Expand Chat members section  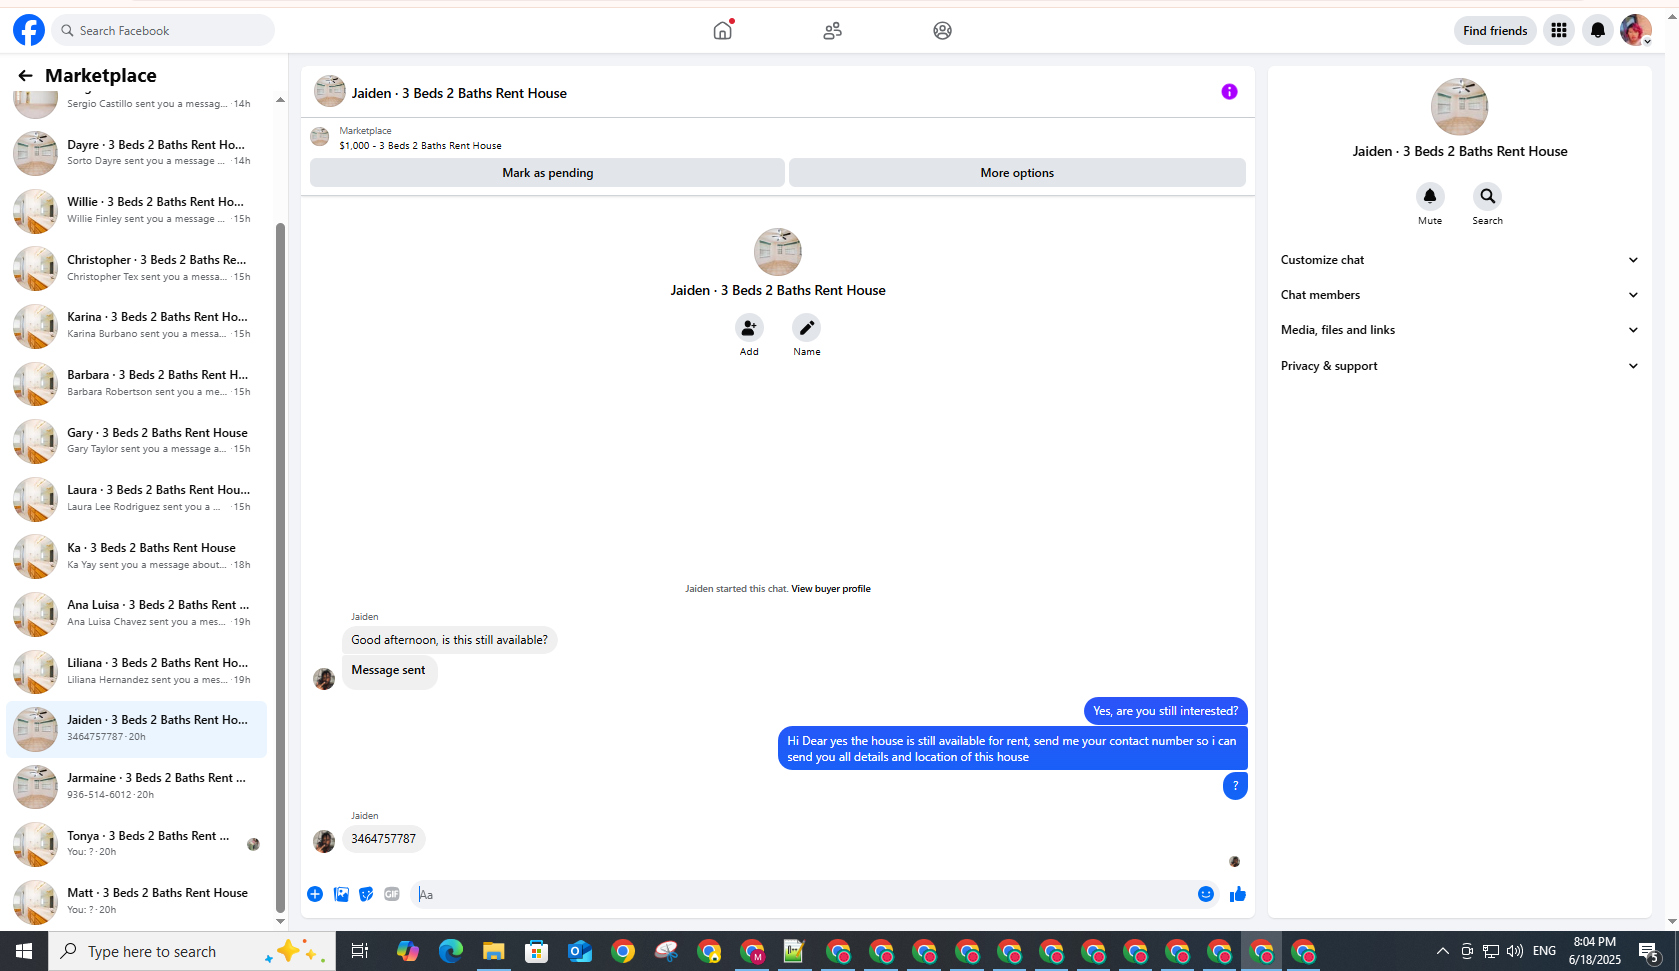(1459, 295)
